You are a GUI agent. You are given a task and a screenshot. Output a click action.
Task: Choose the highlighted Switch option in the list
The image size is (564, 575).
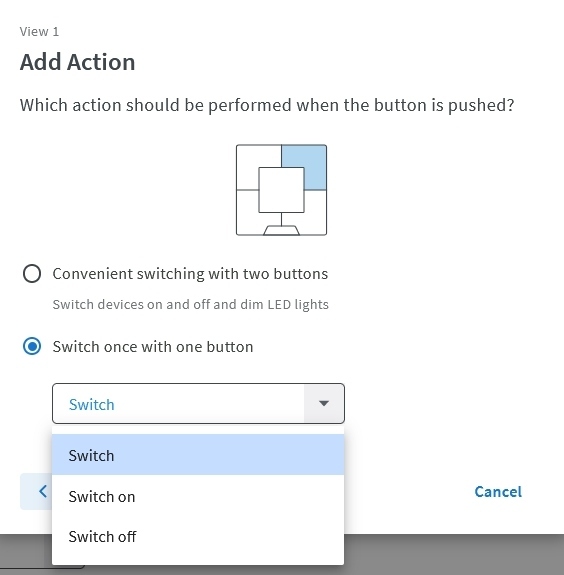point(198,455)
